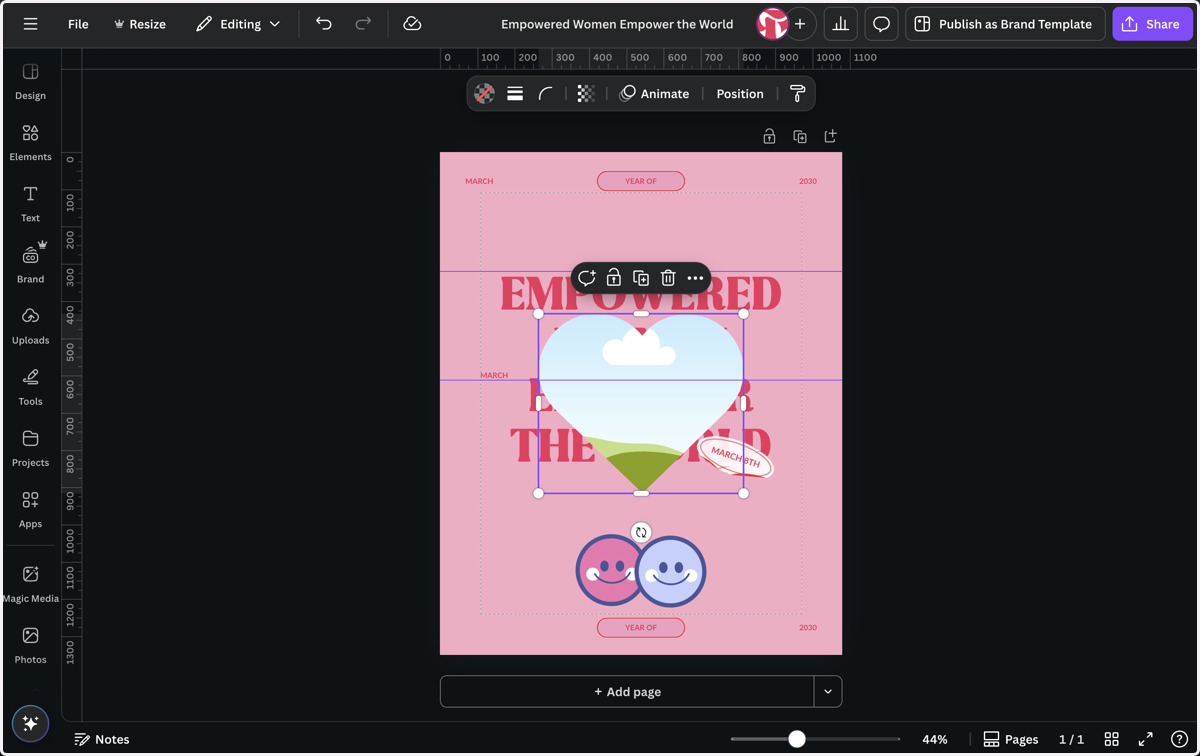Undo the last action
This screenshot has height=756, width=1200.
(x=324, y=24)
